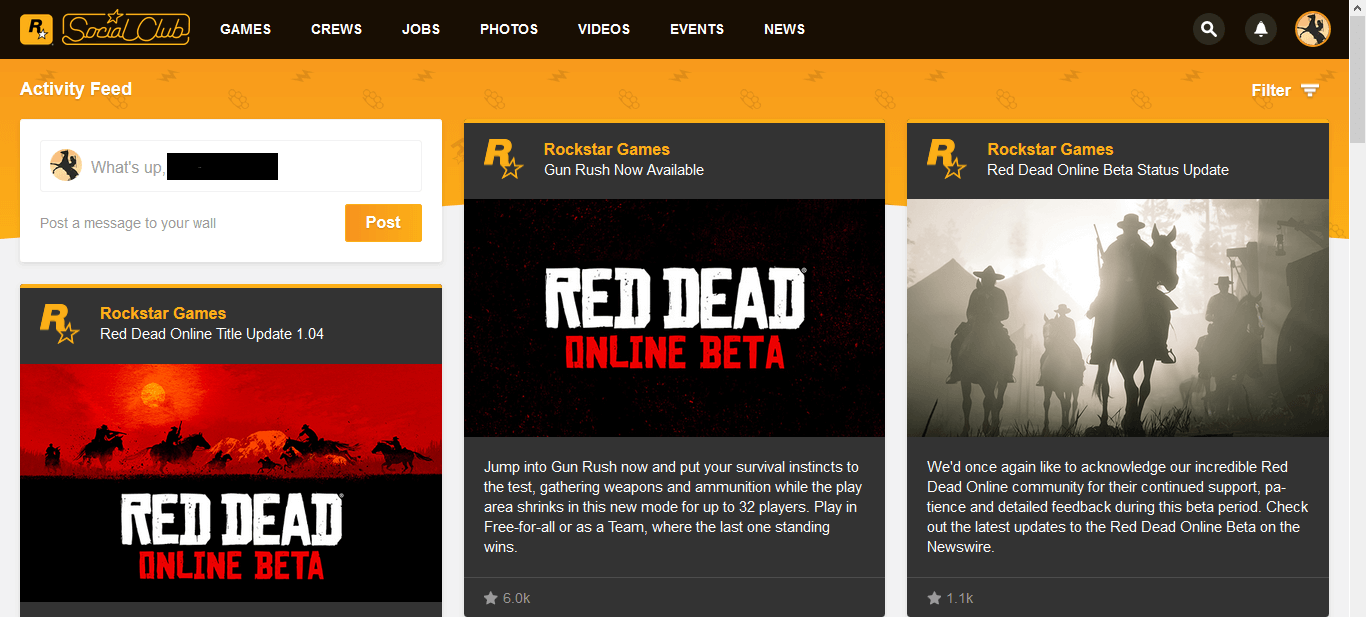Go to the PHOTOS section
Screen dimensions: 1366x617
point(509,29)
